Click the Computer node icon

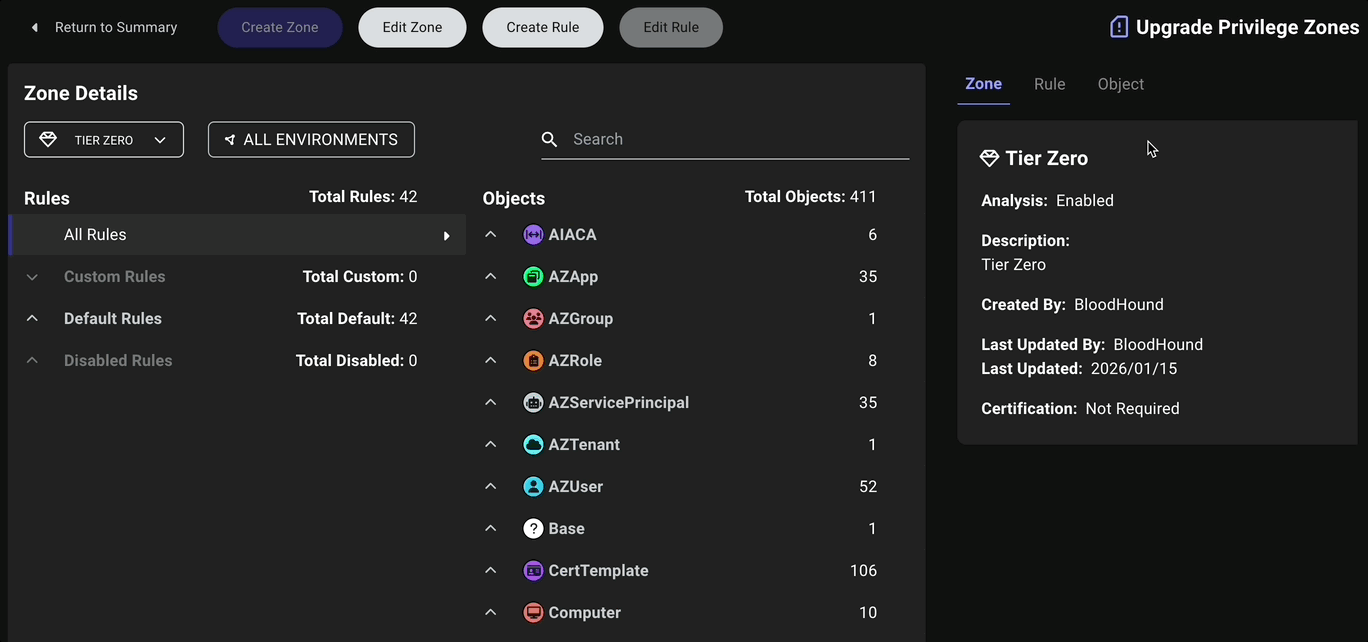533,613
